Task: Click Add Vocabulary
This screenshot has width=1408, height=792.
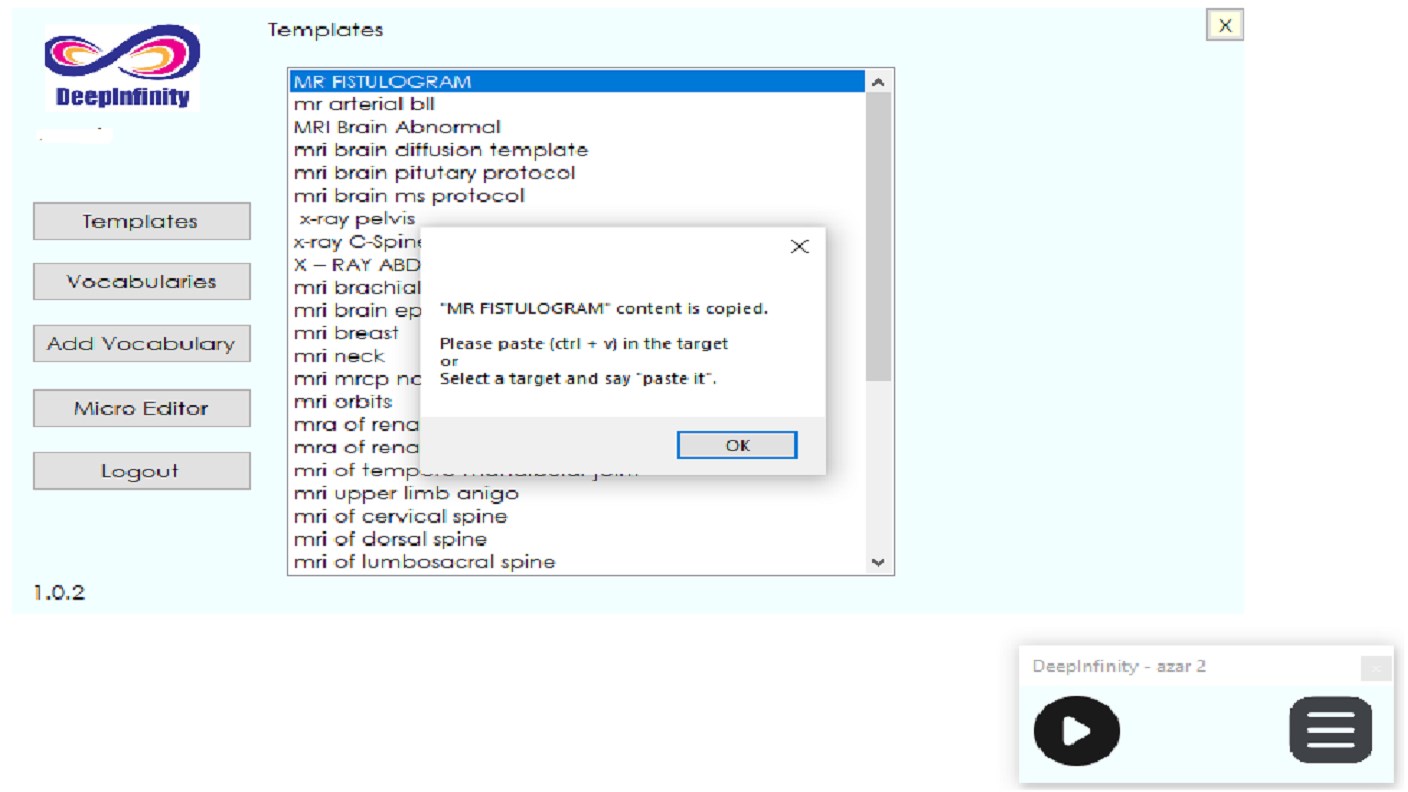Action: pos(141,343)
